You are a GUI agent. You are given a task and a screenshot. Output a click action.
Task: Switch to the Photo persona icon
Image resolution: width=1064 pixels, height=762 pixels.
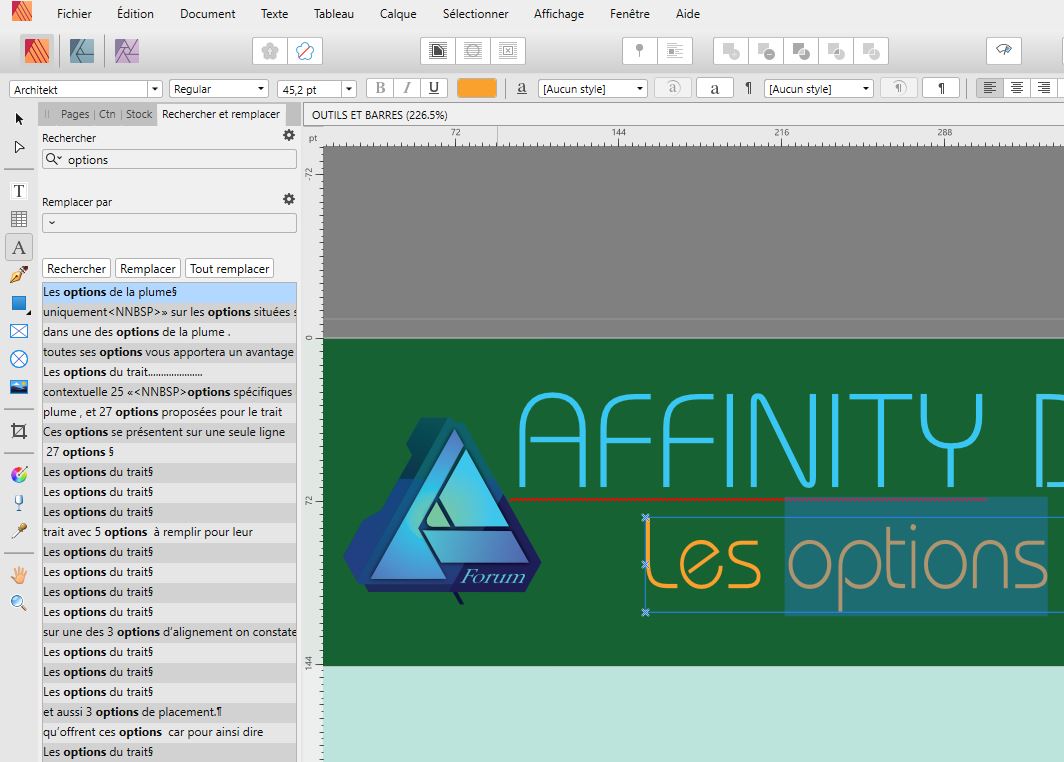point(126,51)
